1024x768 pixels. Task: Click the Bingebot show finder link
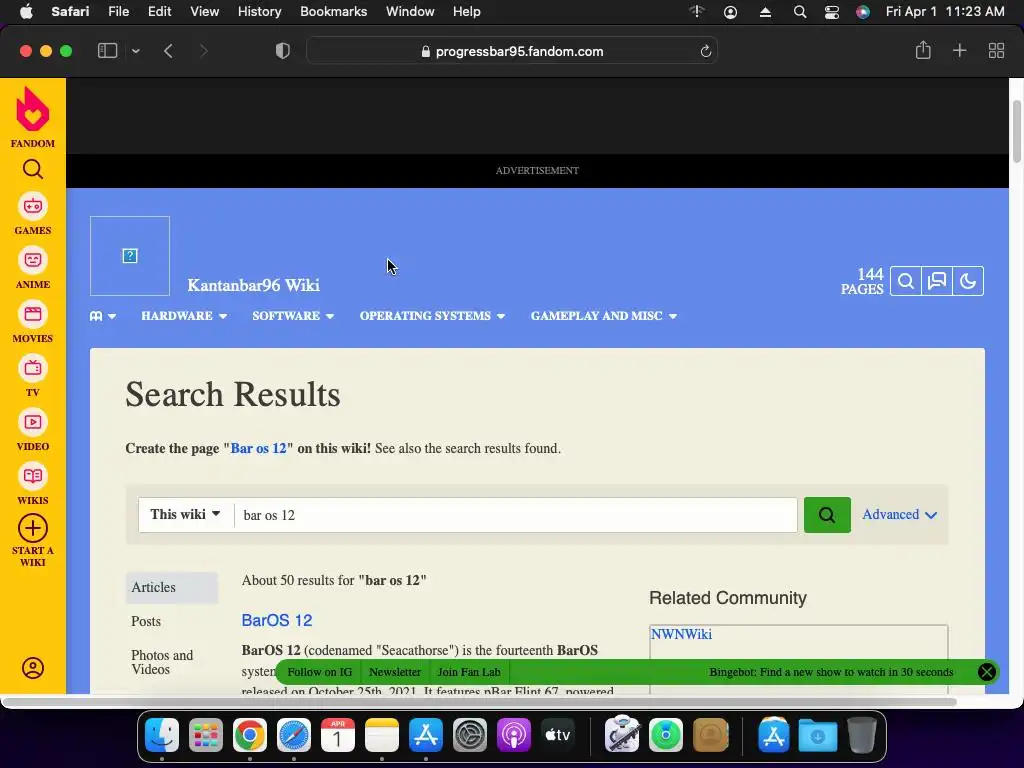[831, 672]
